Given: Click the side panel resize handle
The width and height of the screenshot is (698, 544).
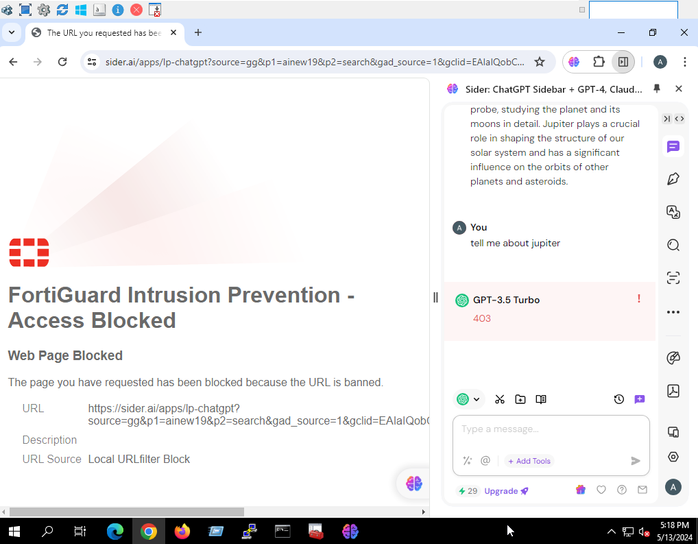Looking at the screenshot, I should point(435,297).
